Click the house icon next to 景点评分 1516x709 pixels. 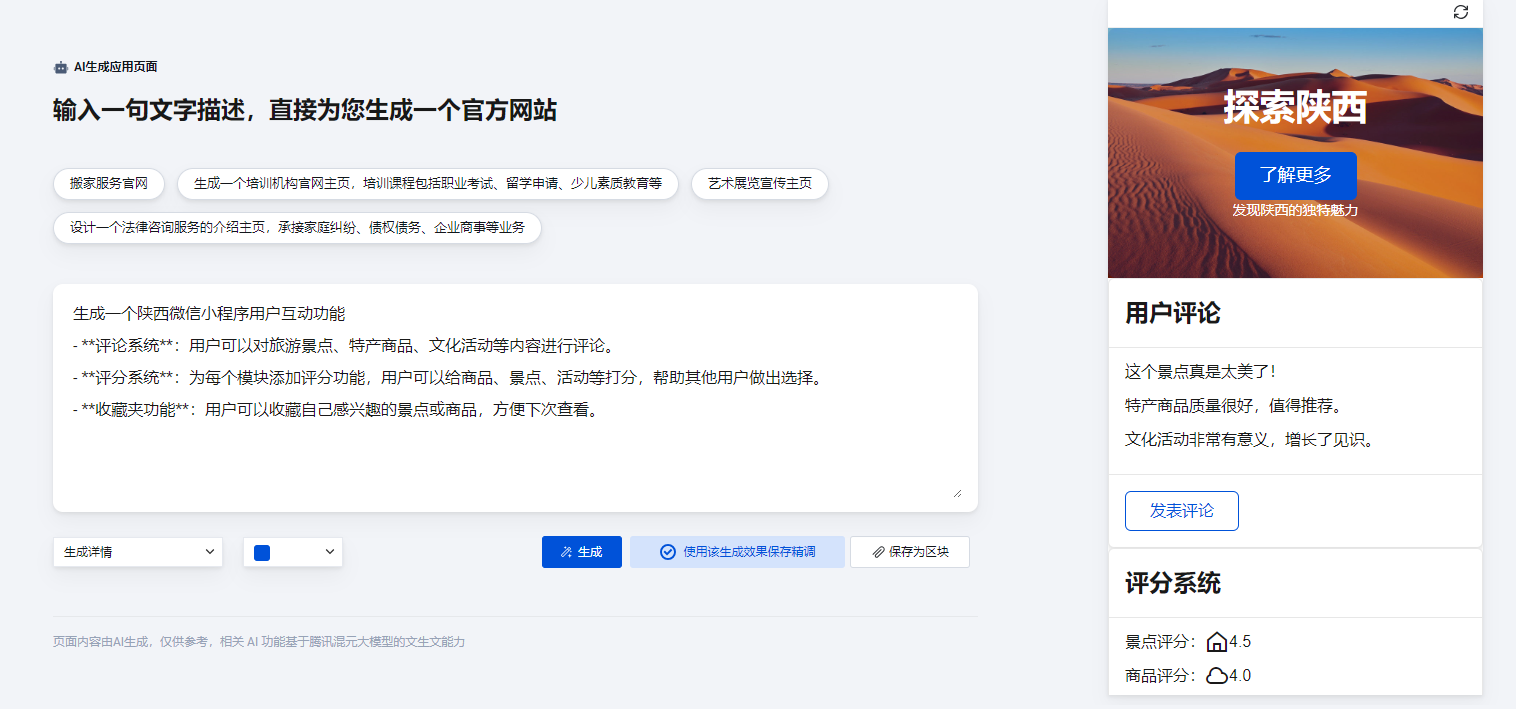[1217, 642]
